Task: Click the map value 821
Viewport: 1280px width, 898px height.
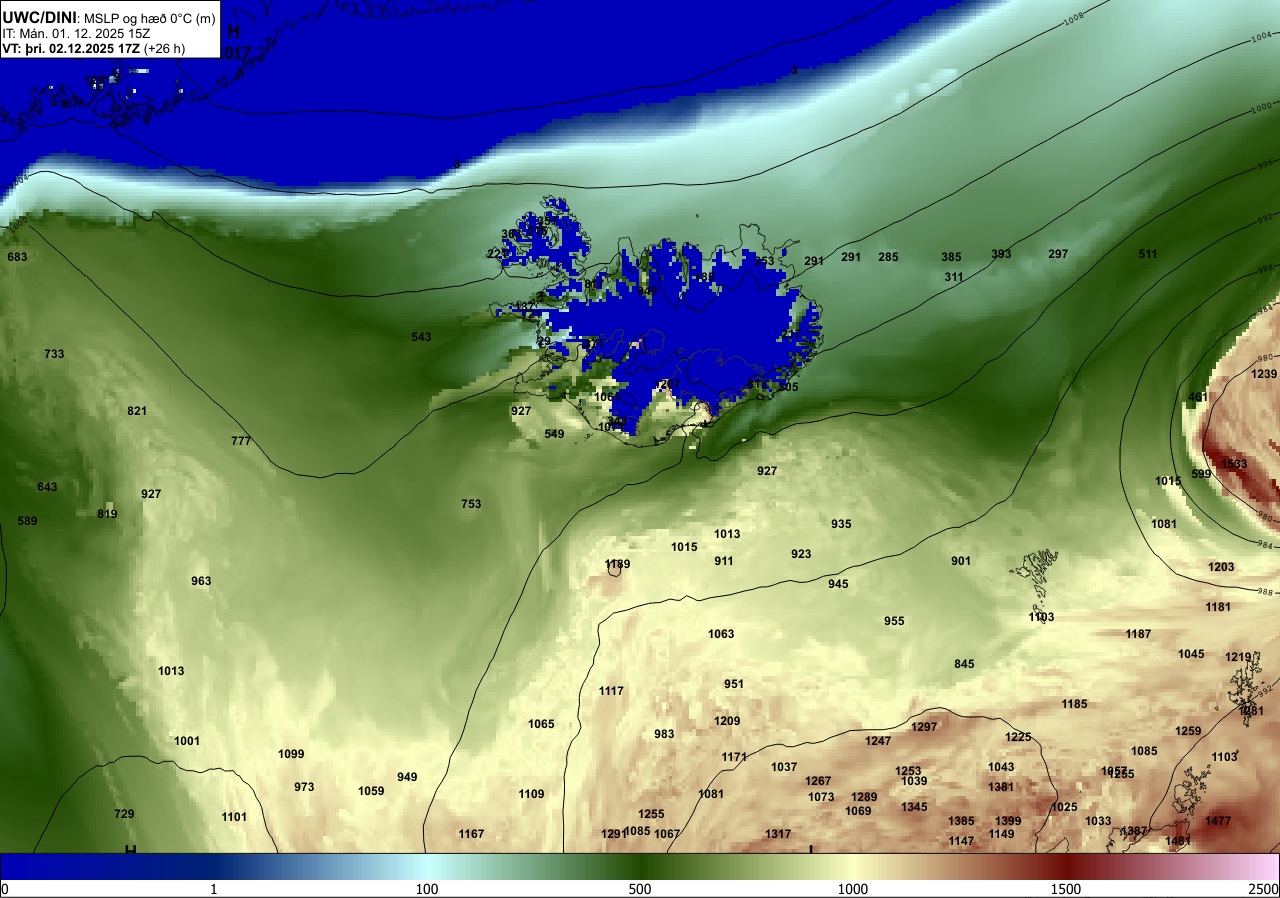Action: pos(137,411)
